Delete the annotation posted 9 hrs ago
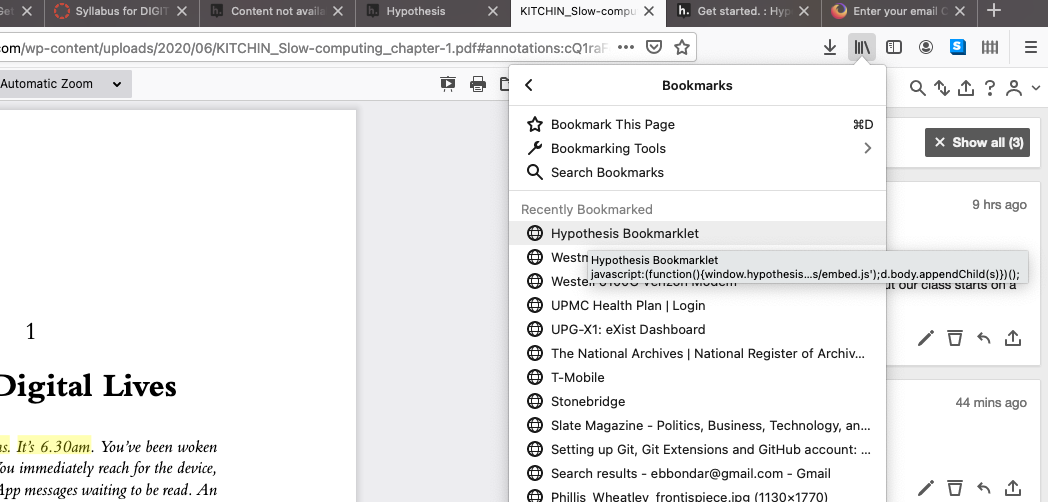1048x502 pixels. 954,338
